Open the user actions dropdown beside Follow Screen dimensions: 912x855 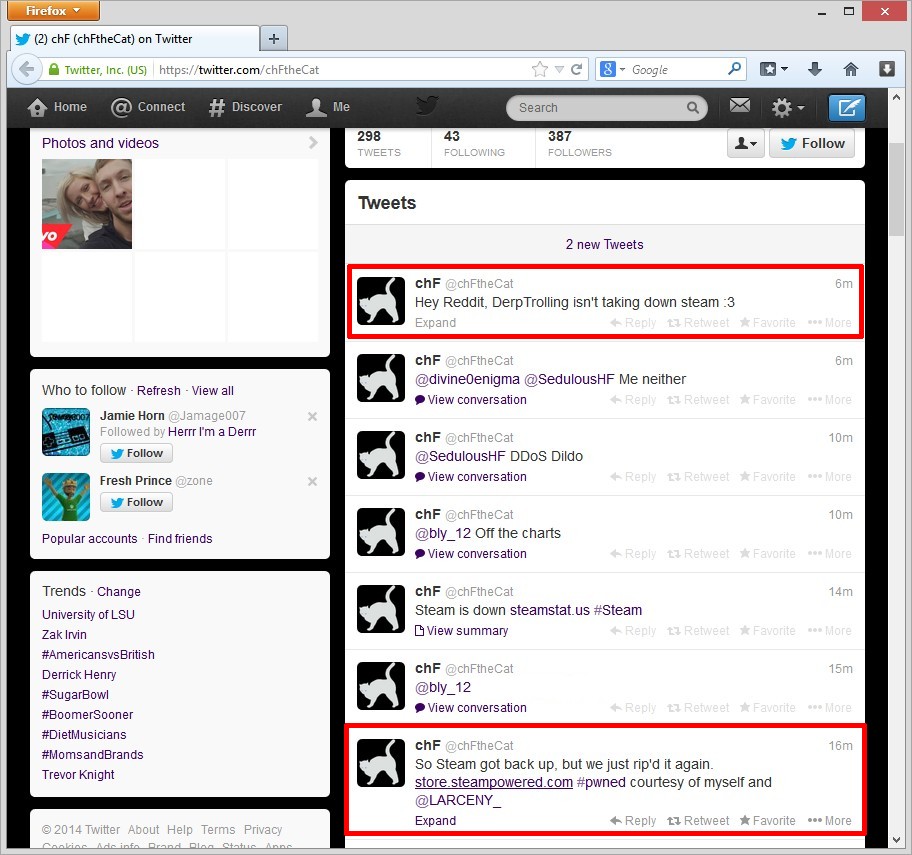[746, 143]
